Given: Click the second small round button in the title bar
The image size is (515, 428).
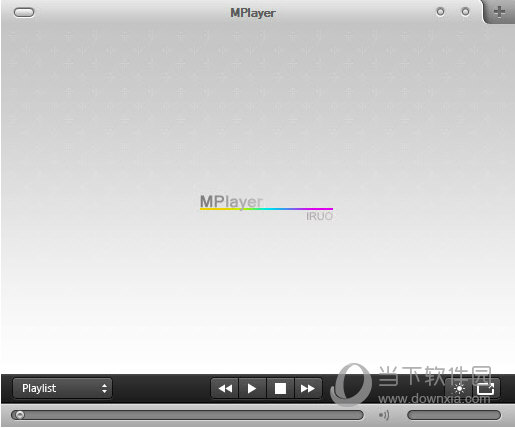Looking at the screenshot, I should (x=465, y=12).
